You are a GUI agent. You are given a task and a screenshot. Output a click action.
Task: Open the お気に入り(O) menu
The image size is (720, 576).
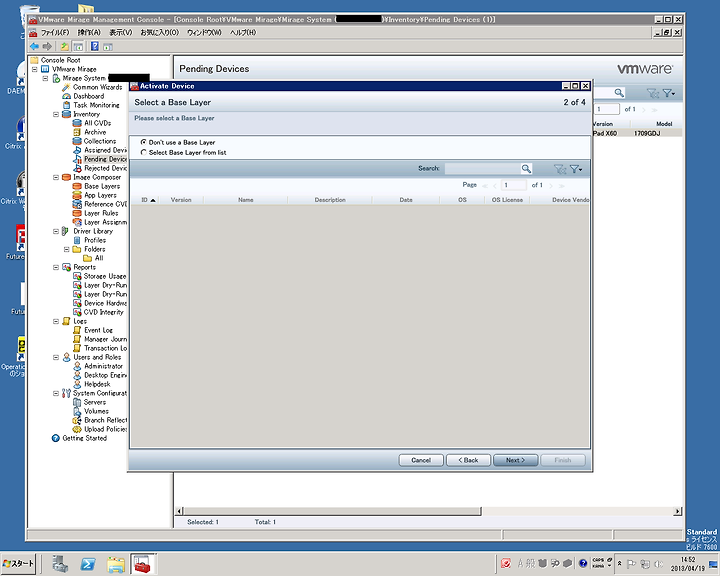coord(159,33)
